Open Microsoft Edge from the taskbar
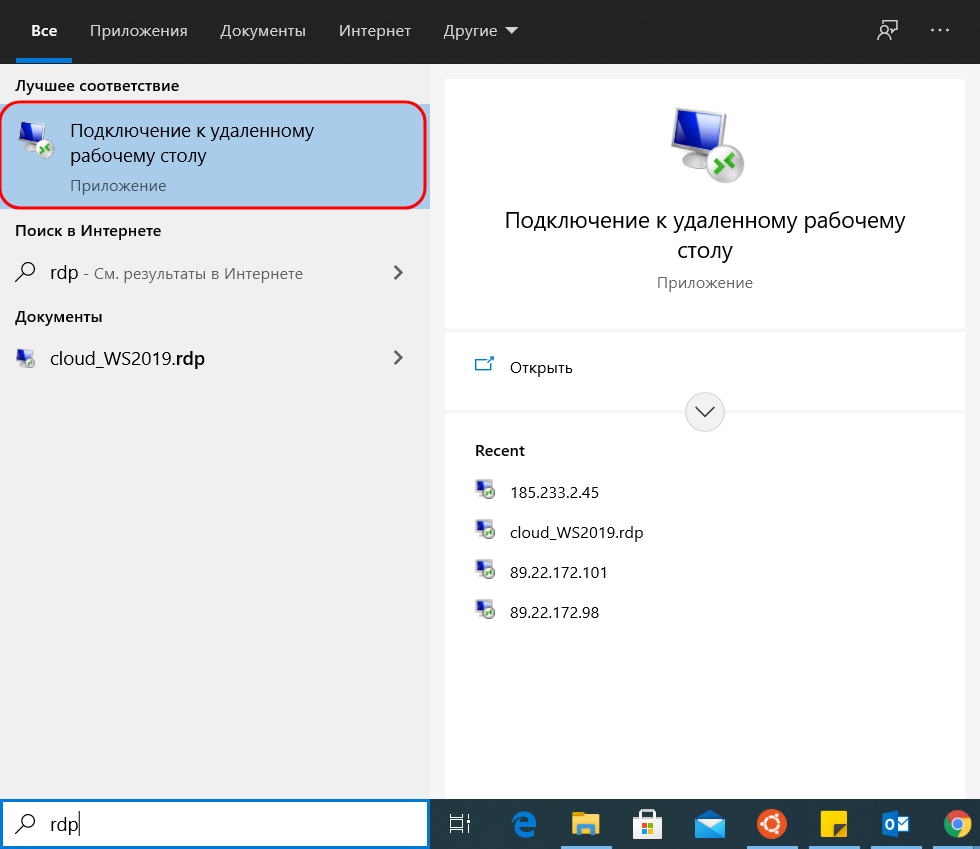Screen dimensions: 980x849 (524, 824)
